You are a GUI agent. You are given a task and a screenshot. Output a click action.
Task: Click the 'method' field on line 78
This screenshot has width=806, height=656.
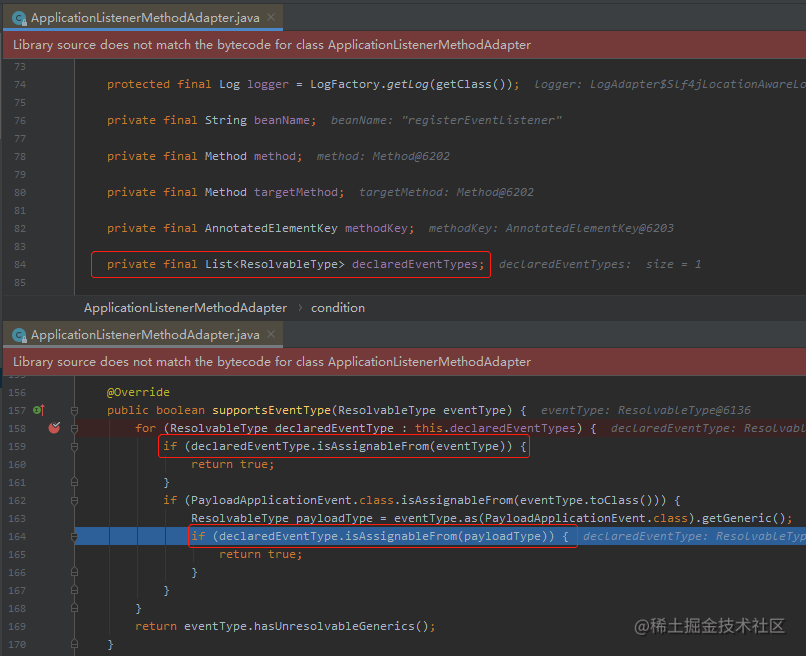coord(275,156)
